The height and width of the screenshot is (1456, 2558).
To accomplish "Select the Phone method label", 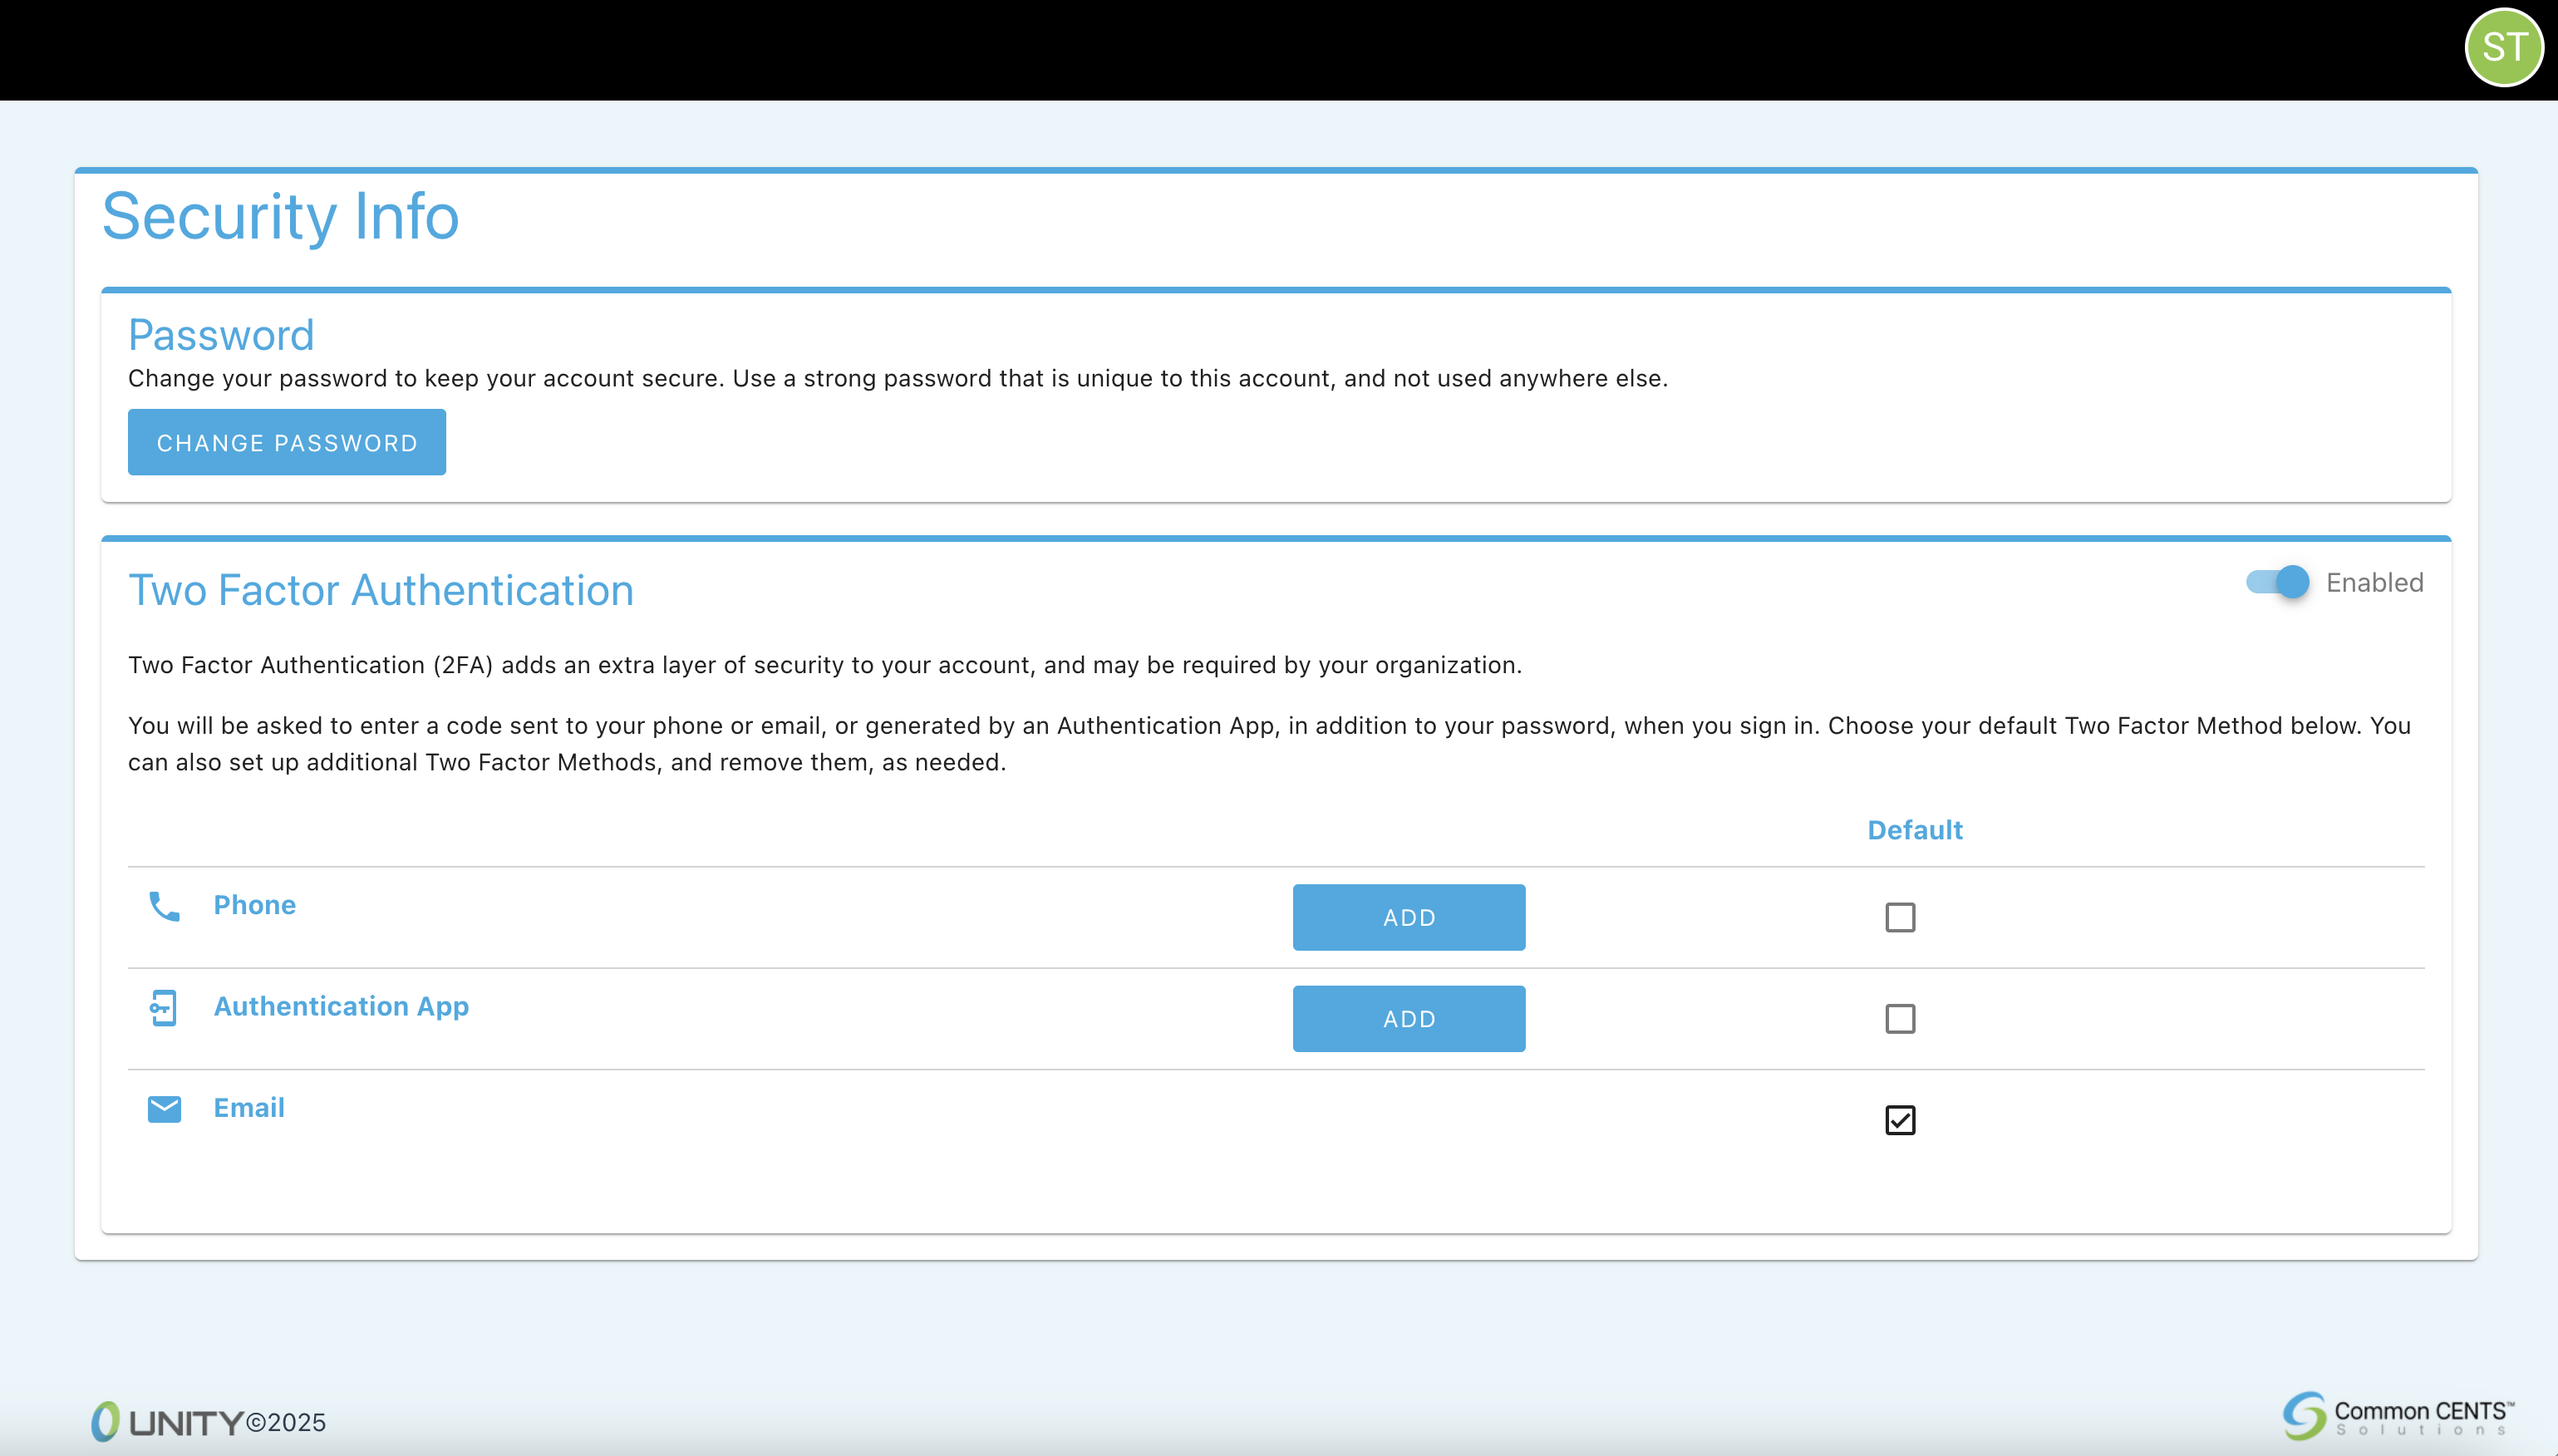I will click(x=255, y=905).
